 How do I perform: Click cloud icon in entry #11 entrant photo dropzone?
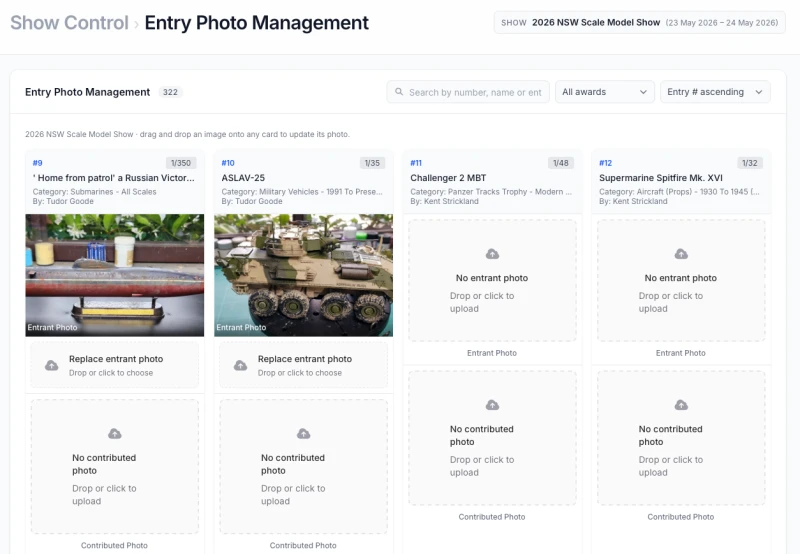tap(492, 254)
